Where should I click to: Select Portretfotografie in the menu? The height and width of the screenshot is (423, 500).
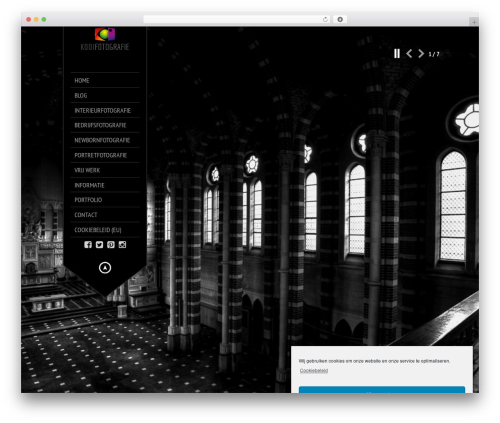click(105, 155)
